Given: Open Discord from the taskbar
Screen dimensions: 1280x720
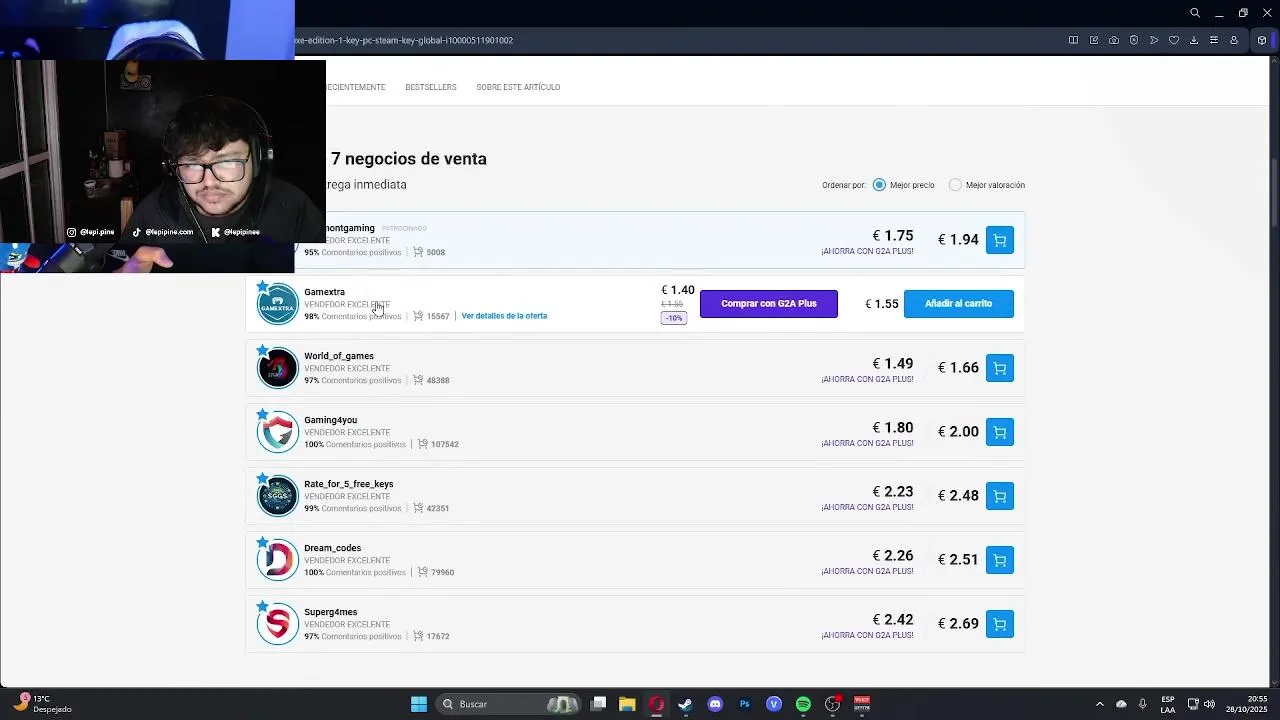Looking at the screenshot, I should coord(715,704).
